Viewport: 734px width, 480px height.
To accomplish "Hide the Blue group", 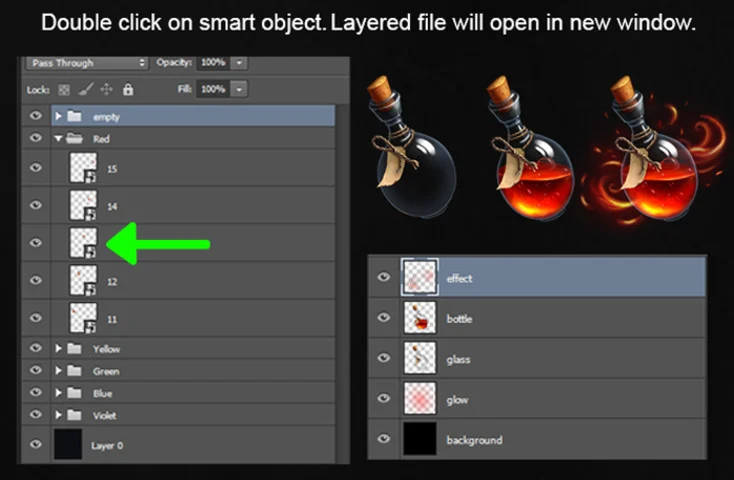I will click(x=36, y=392).
